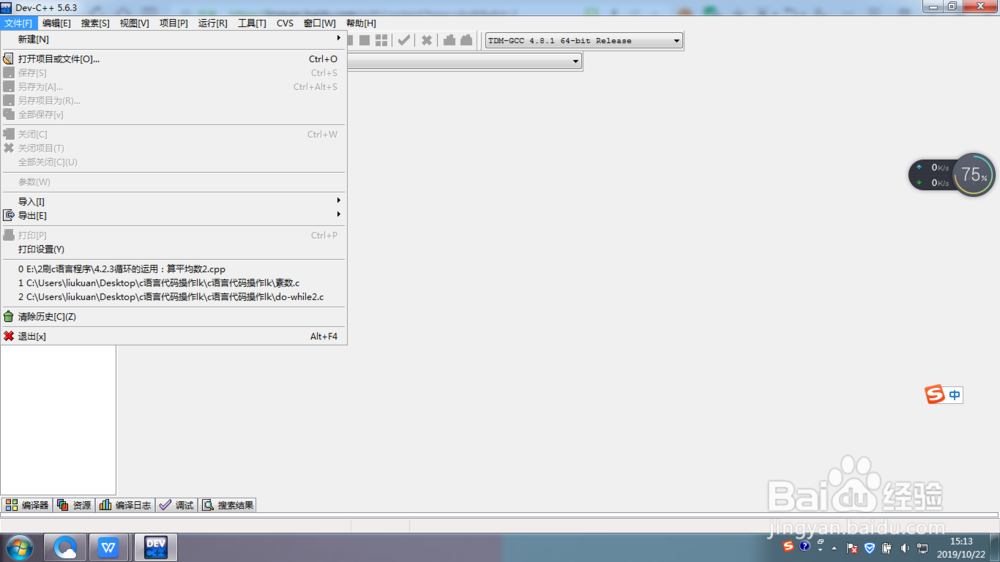
Task: Open the empty dropdown below the toolbar
Action: click(x=575, y=61)
